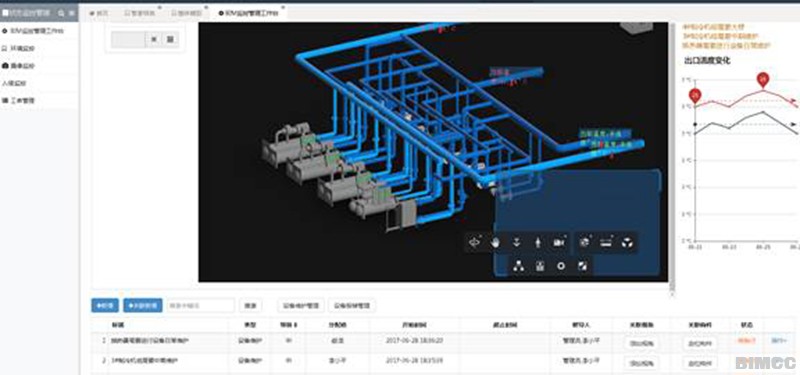Select the orbit rotate tool in viewer toolbar

click(475, 243)
